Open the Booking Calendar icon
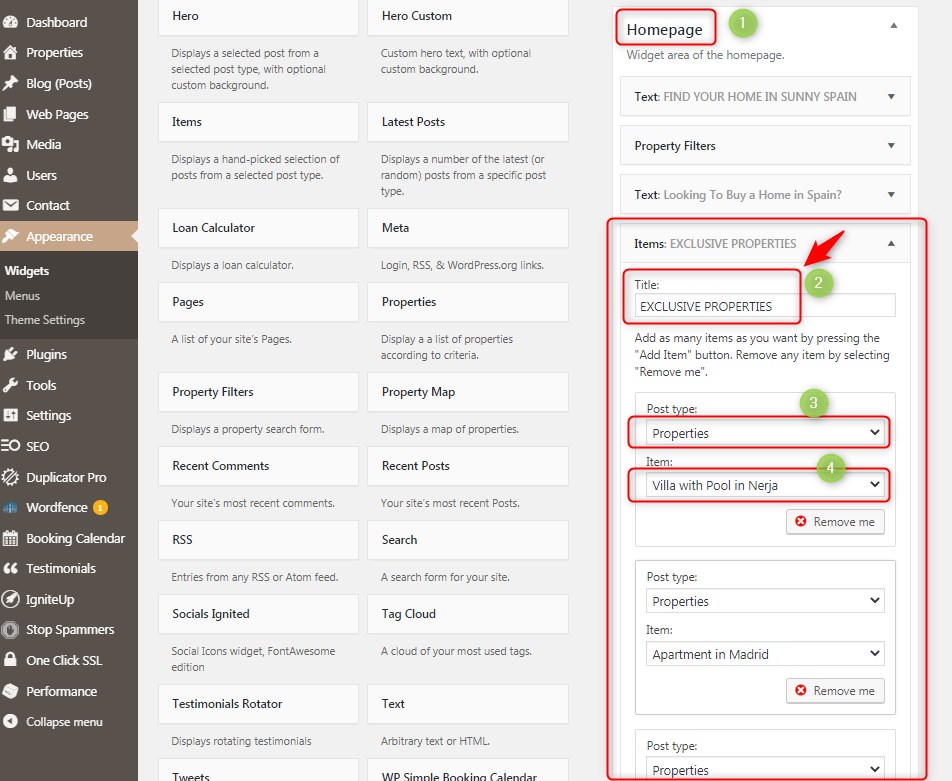This screenshot has width=952, height=781. click(x=11, y=538)
